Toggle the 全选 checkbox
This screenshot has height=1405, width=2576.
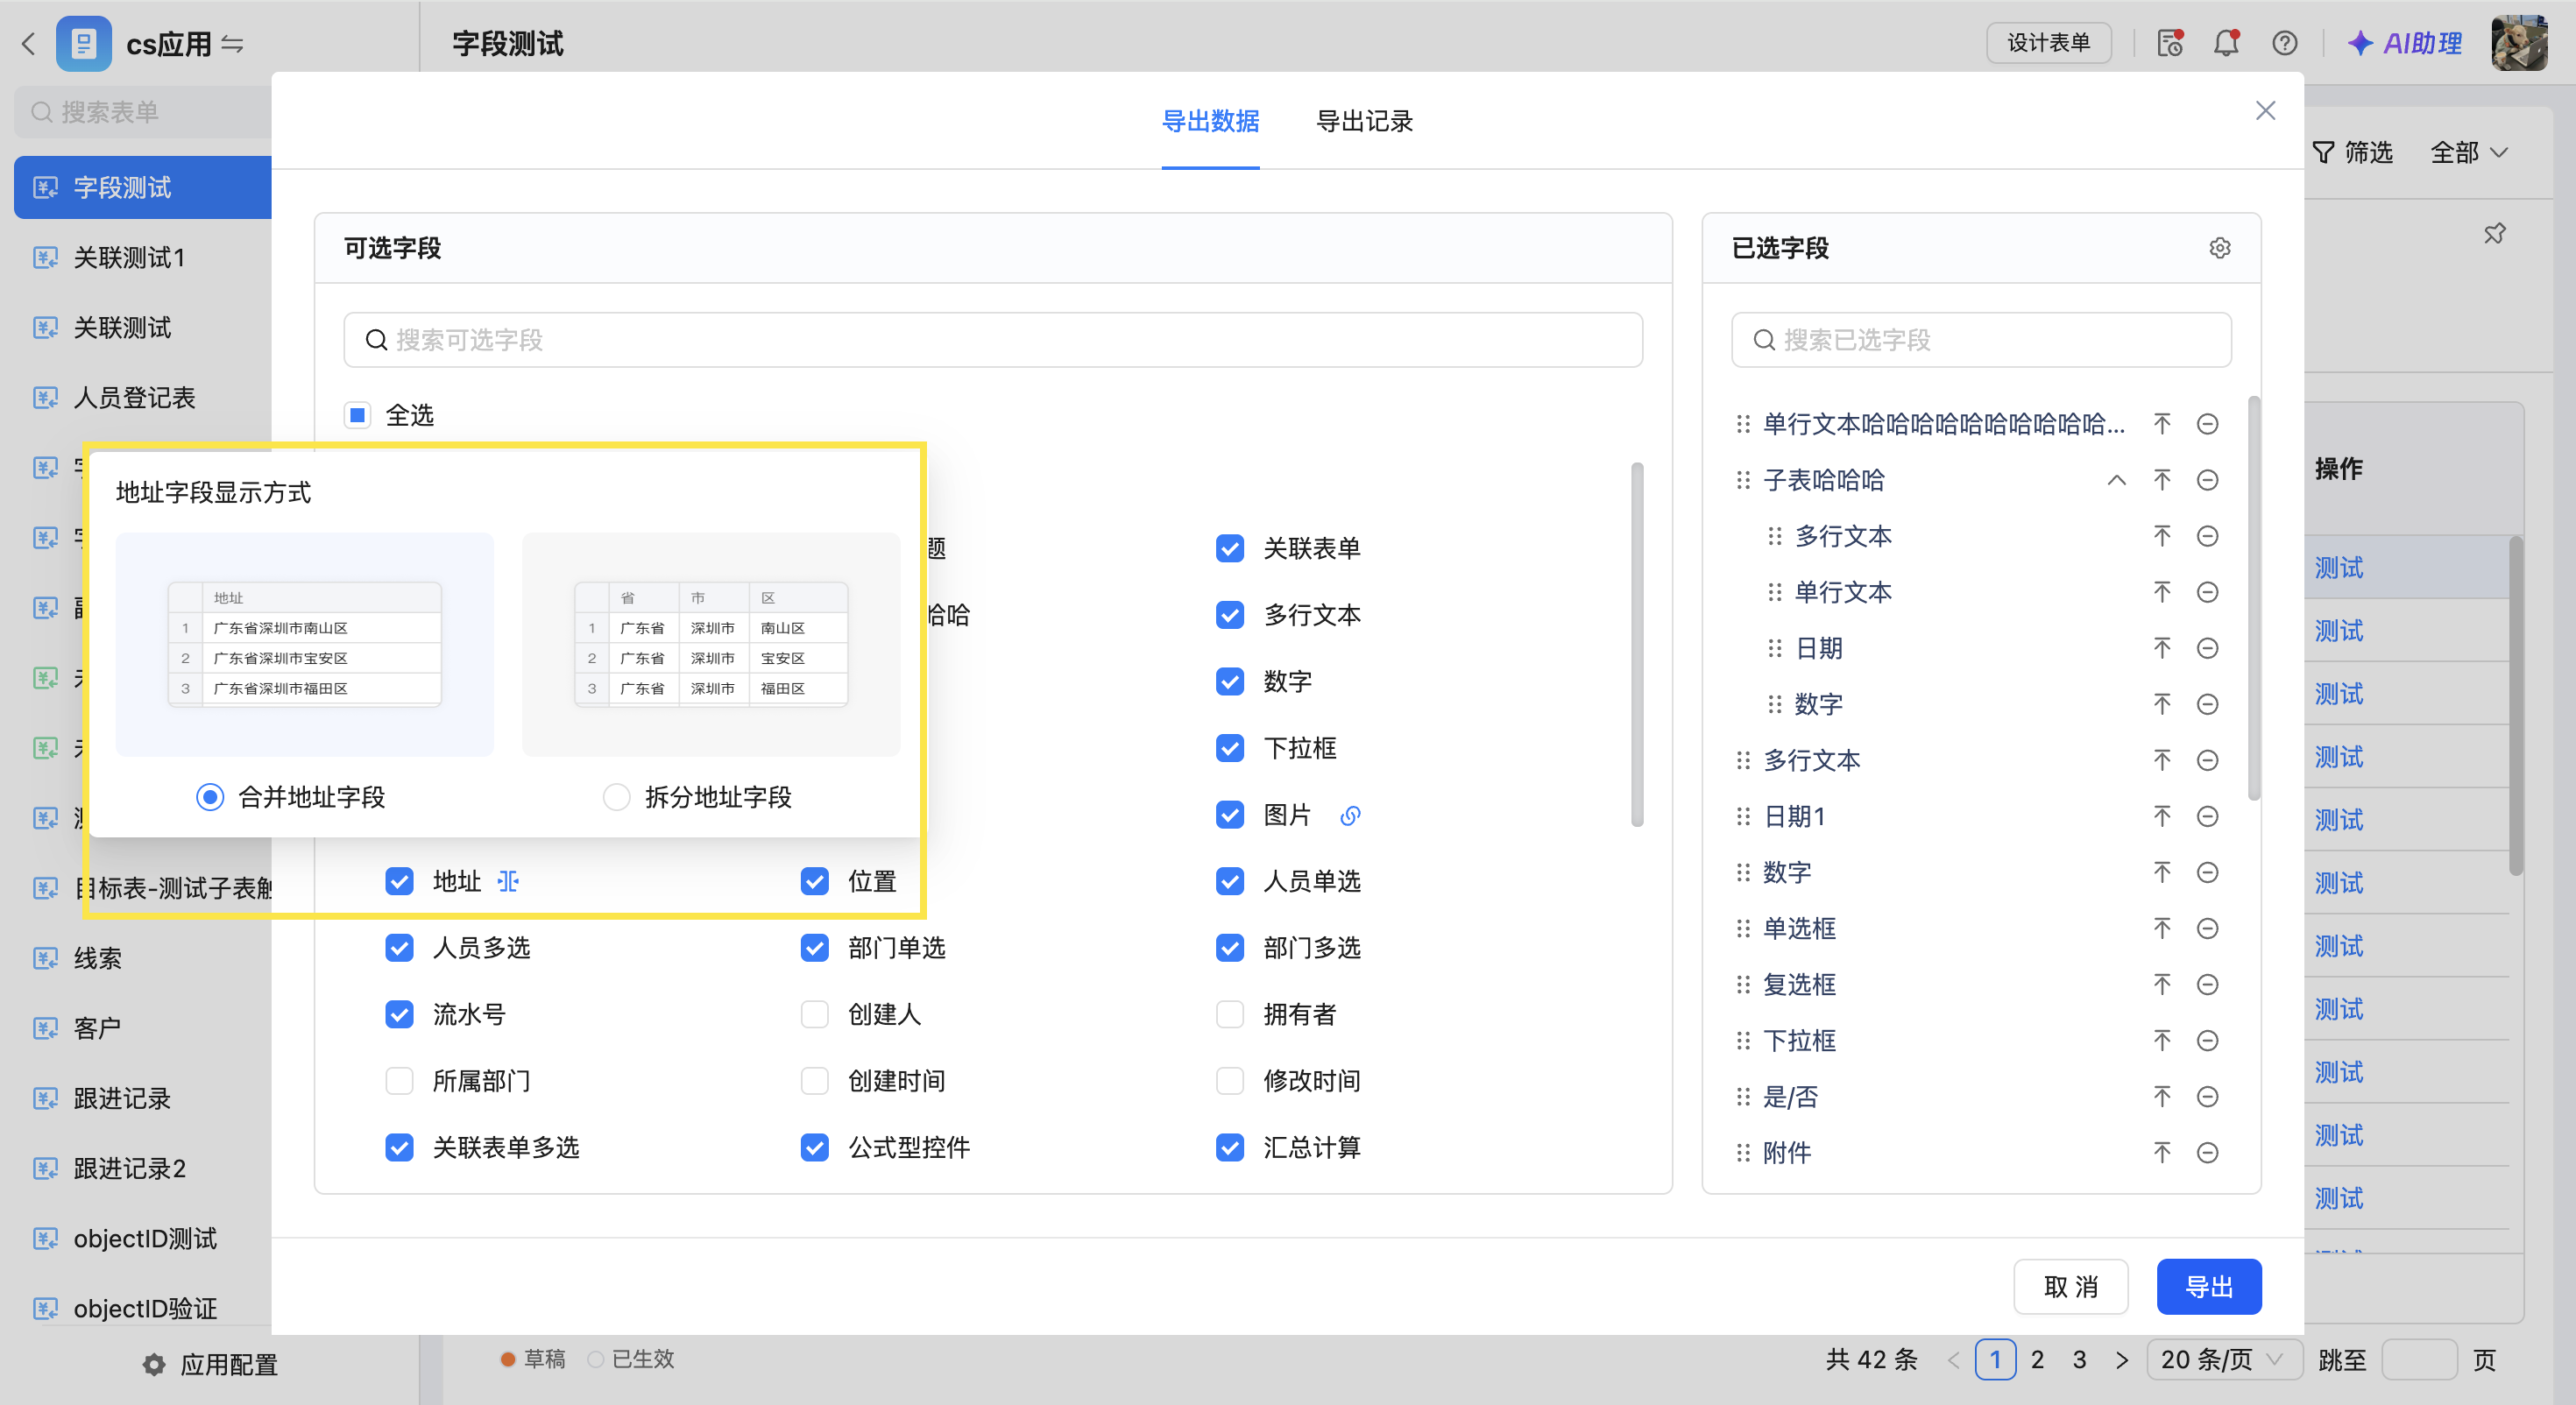pos(357,414)
